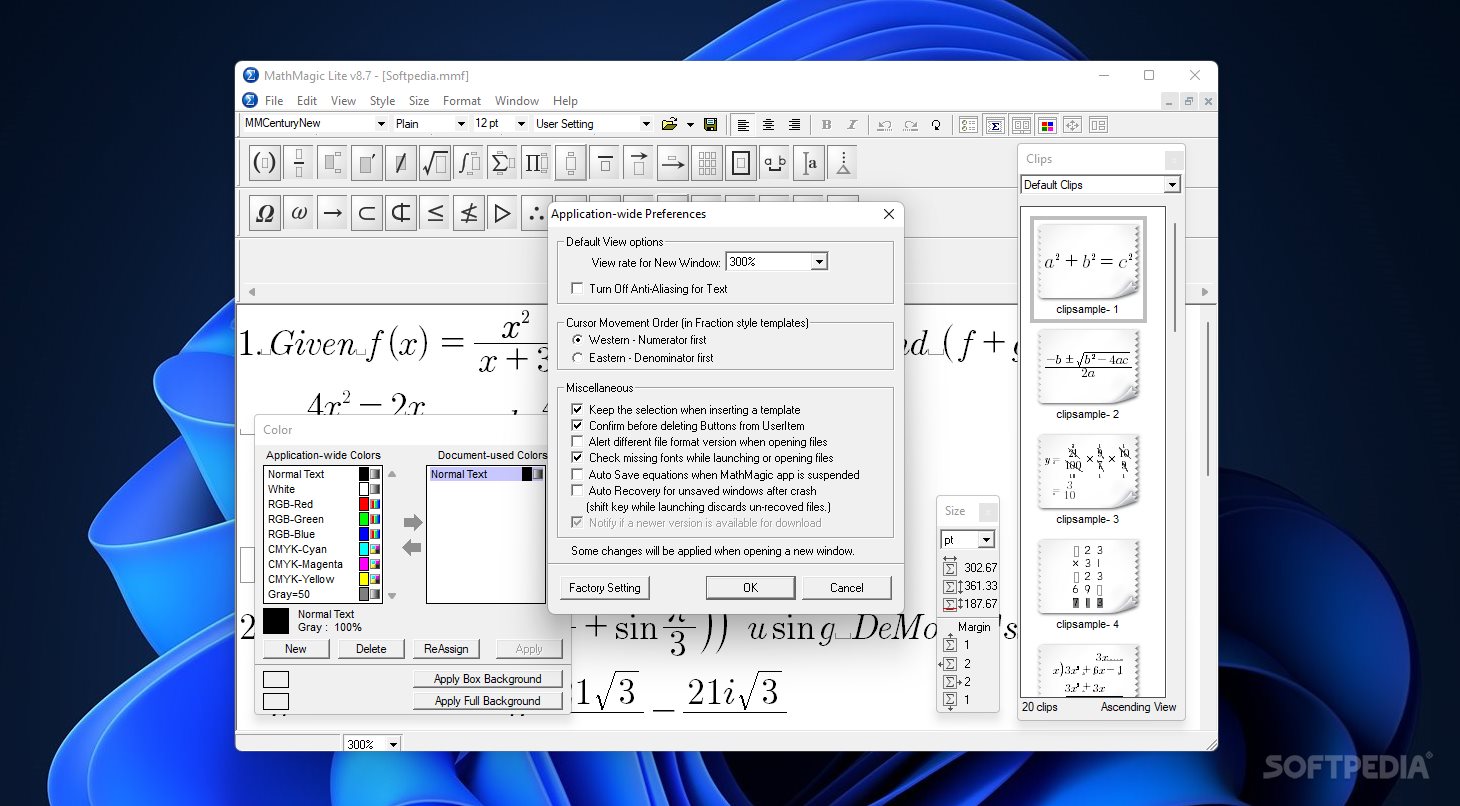Open the 12 pt size dropdown
The width and height of the screenshot is (1460, 806).
pos(521,124)
